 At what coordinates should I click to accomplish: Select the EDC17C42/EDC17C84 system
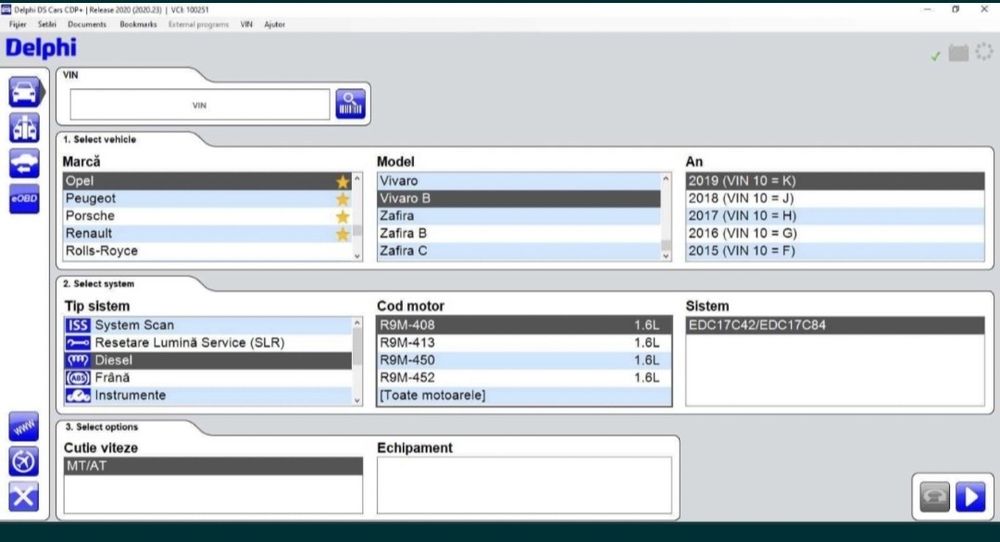point(835,325)
